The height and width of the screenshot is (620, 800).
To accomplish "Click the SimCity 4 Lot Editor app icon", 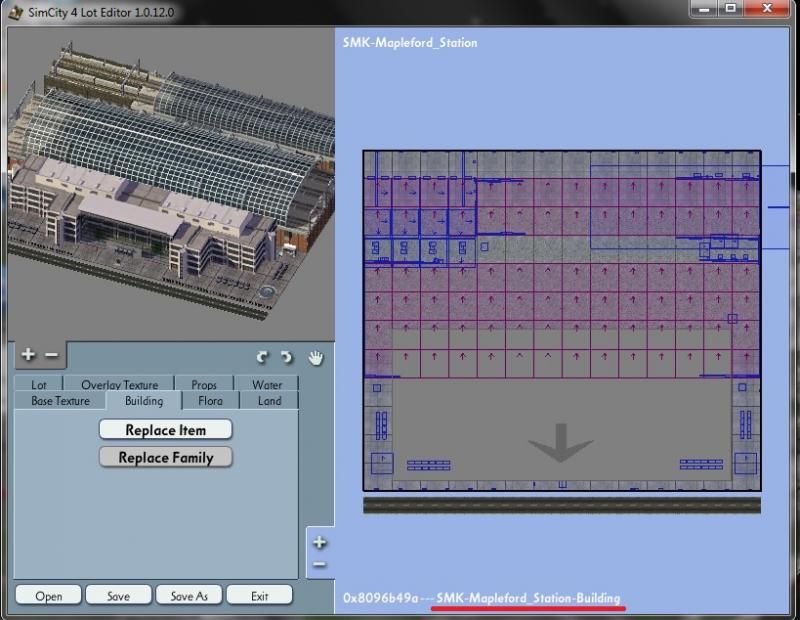I will (x=16, y=12).
